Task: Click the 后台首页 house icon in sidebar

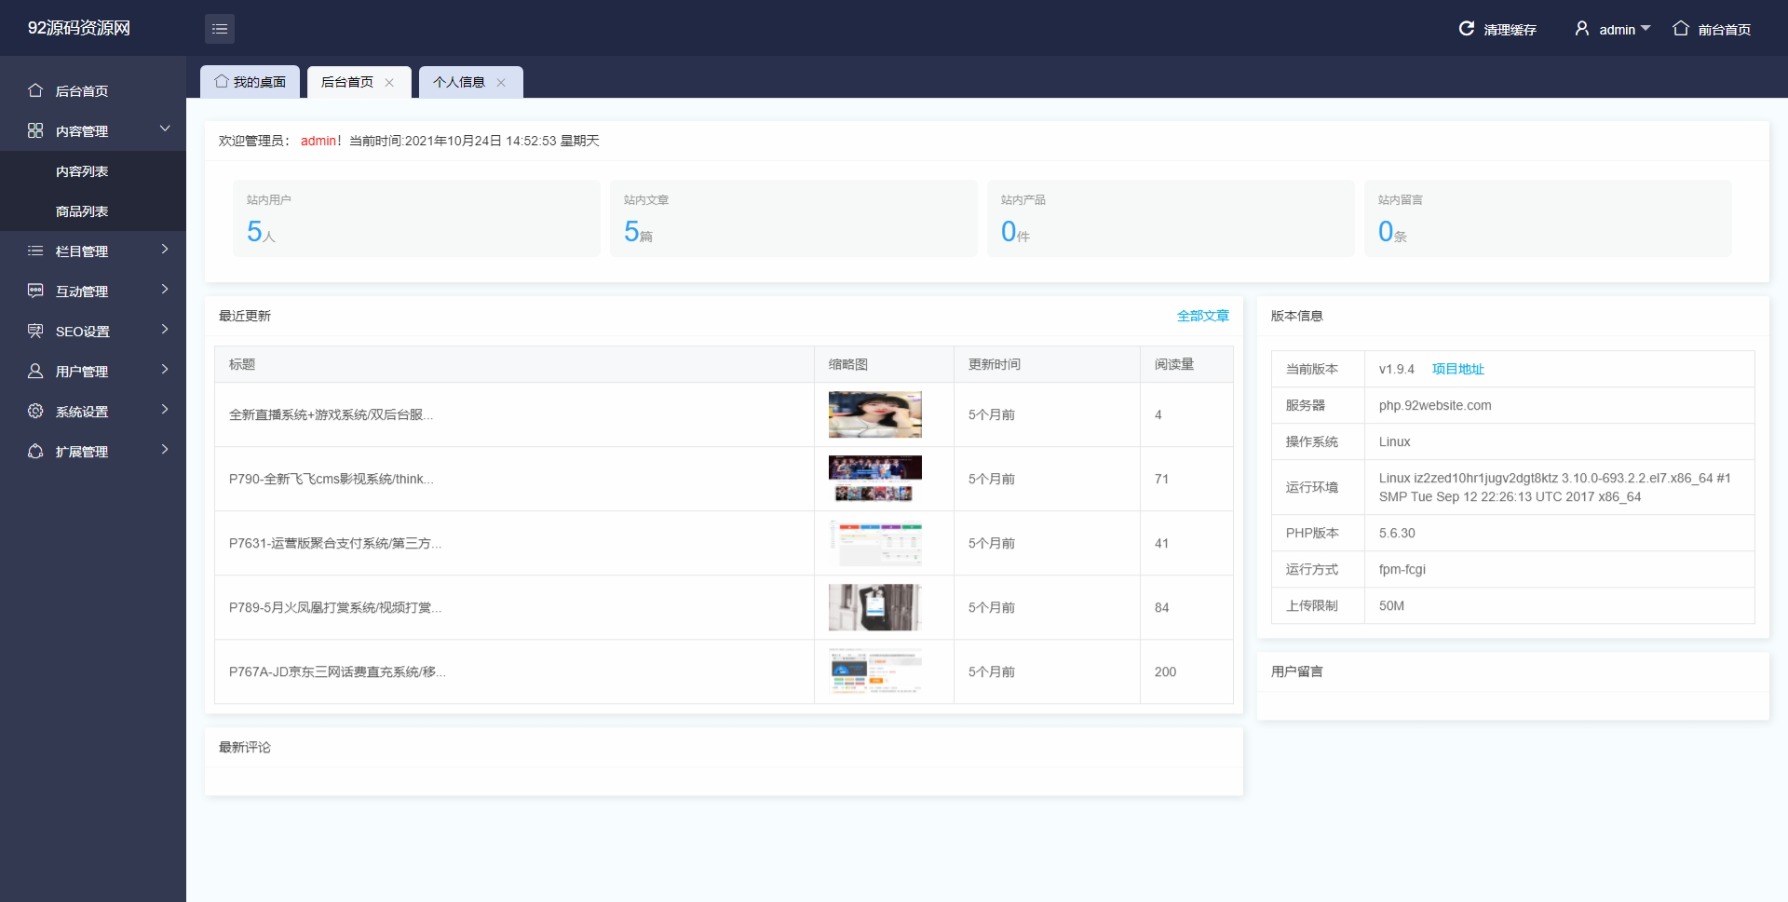Action: tap(35, 91)
